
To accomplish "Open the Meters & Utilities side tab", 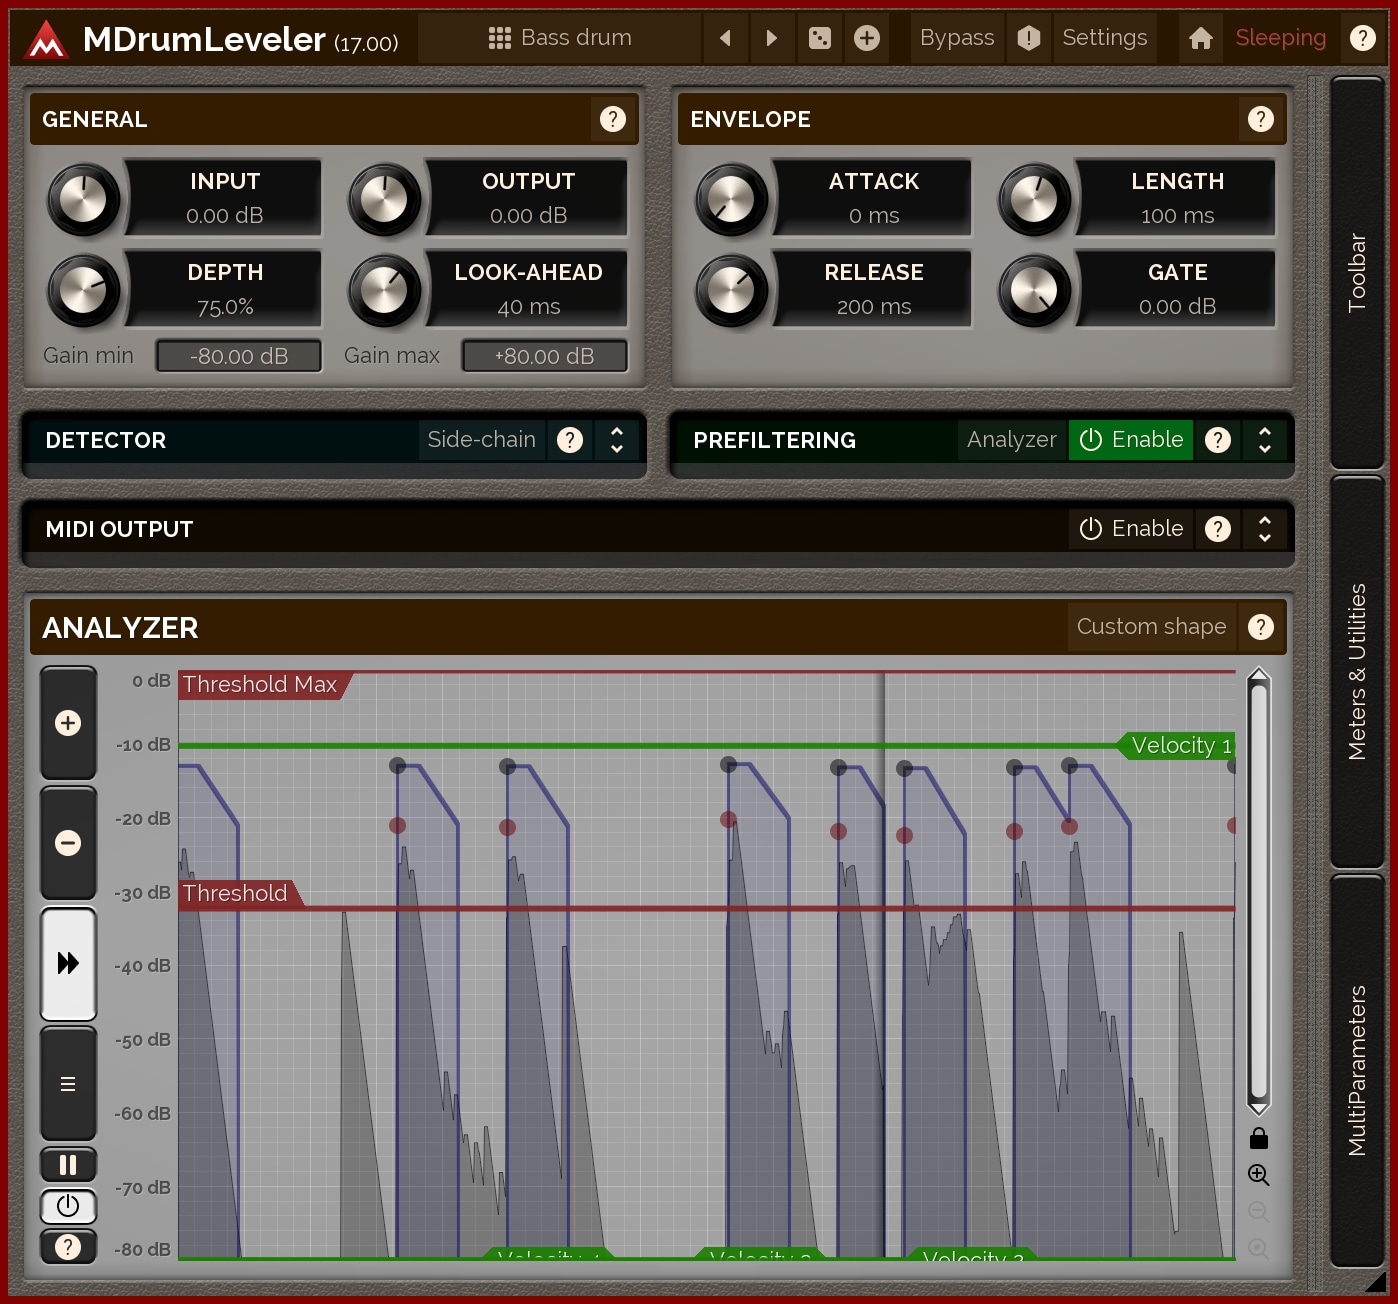I will pos(1357,671).
